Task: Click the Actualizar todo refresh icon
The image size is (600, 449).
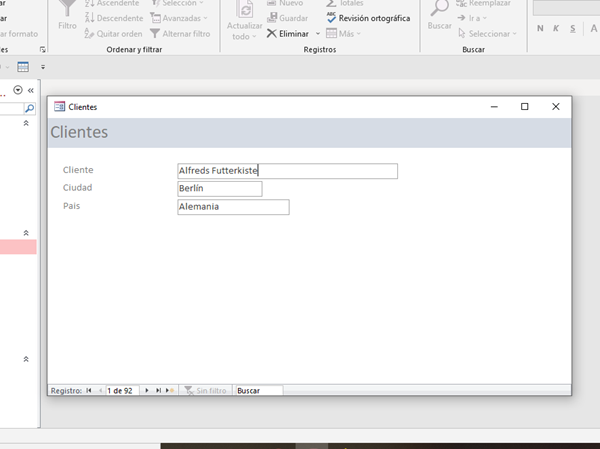Action: point(245,9)
